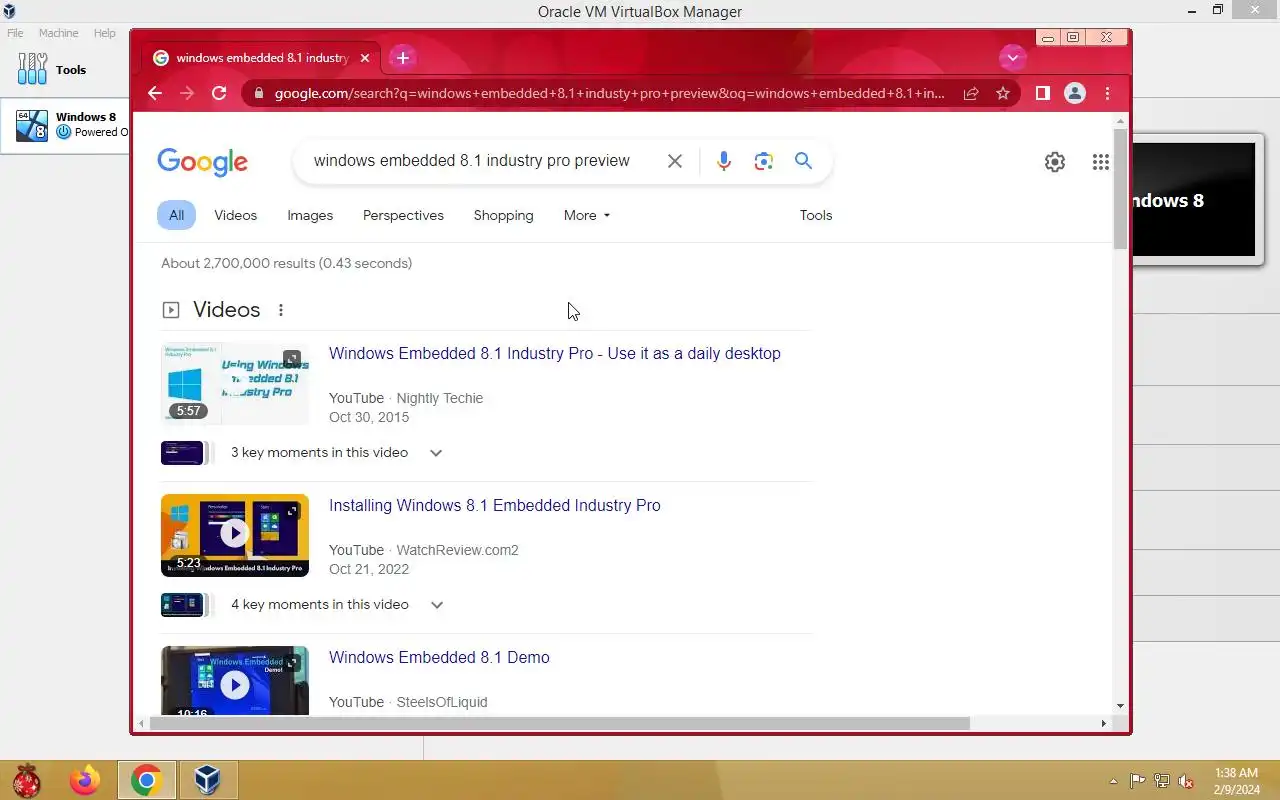Open search Tools options
This screenshot has height=800, width=1280.
[816, 215]
